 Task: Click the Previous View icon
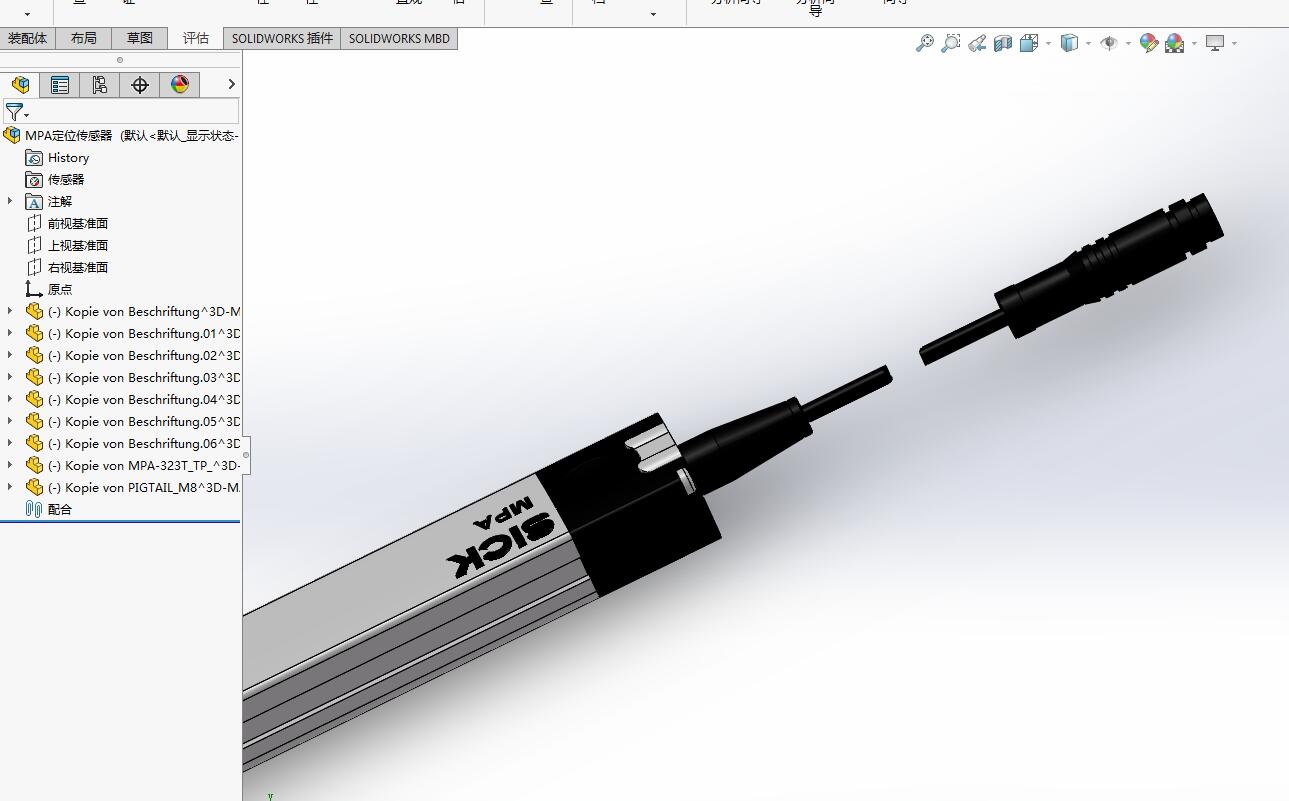[x=977, y=43]
